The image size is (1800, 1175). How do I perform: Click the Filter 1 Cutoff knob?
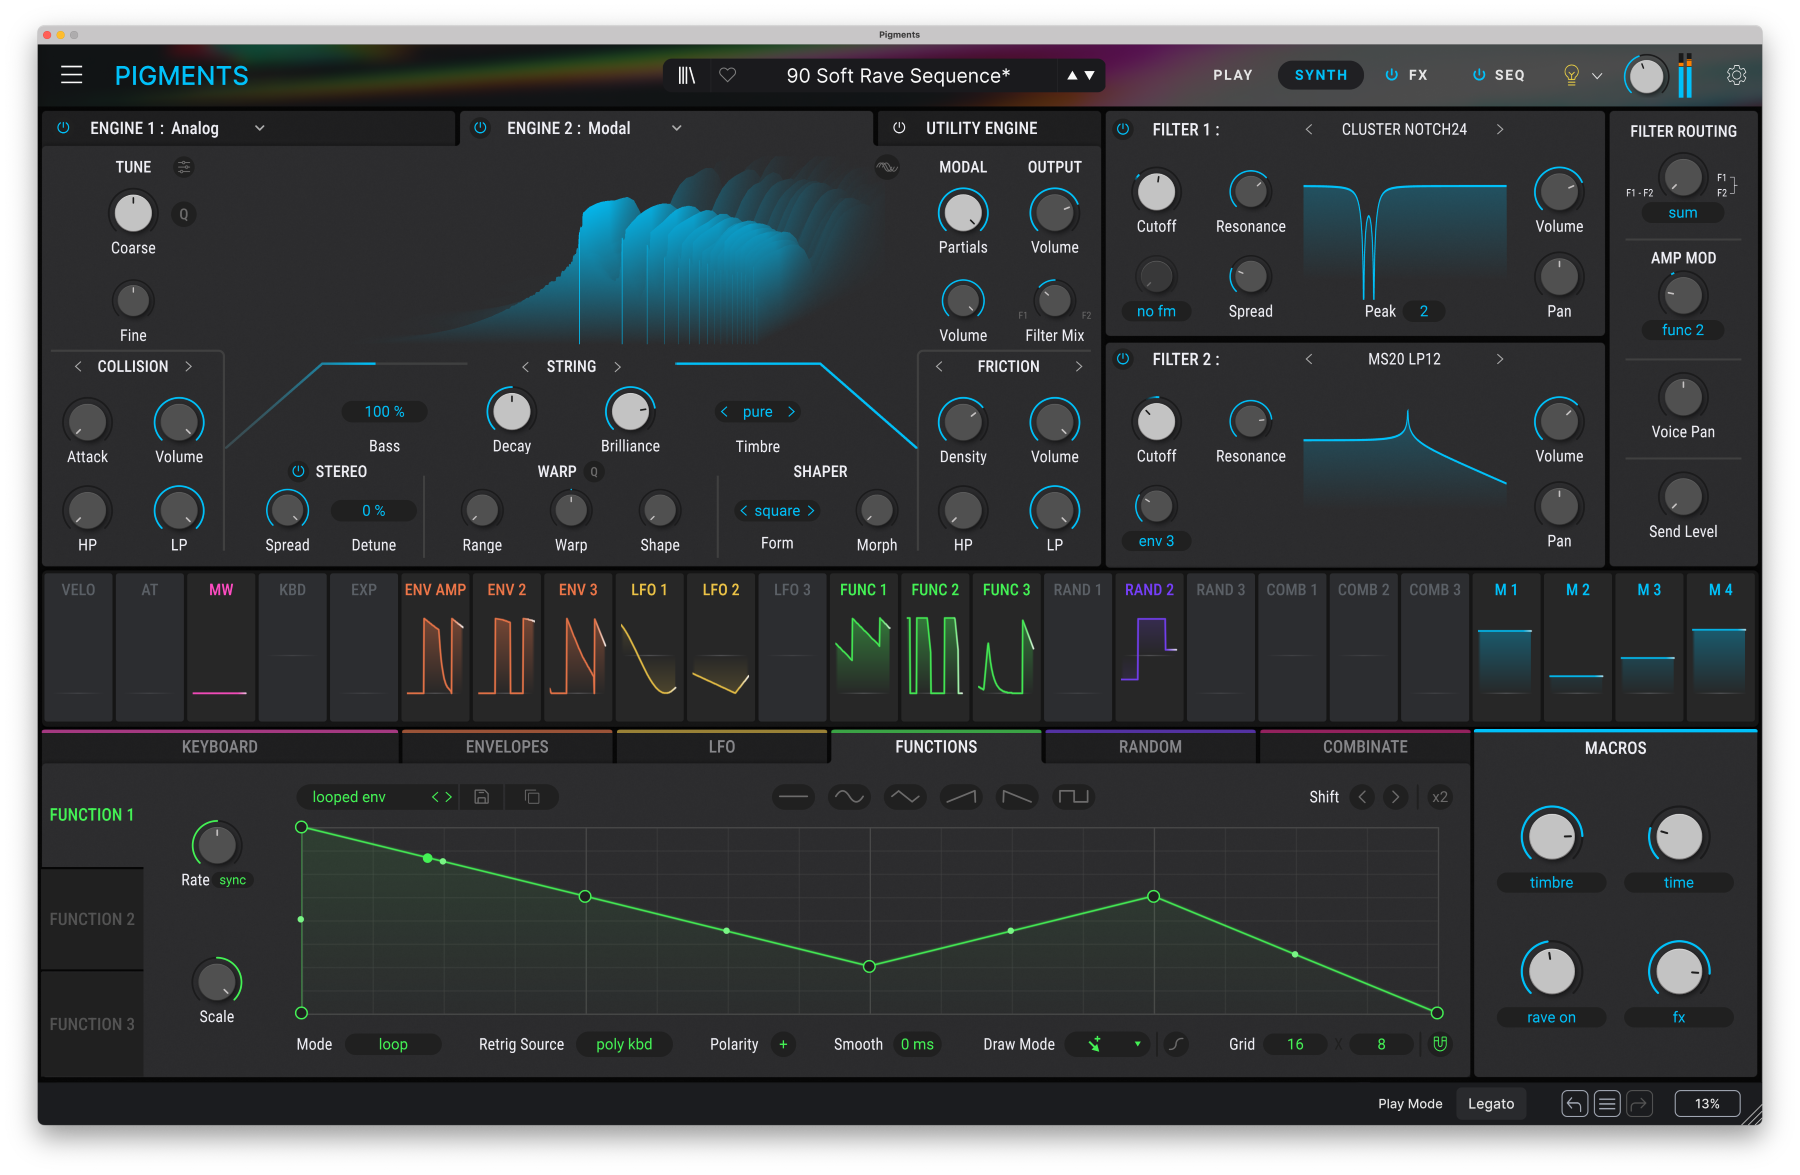click(1156, 192)
